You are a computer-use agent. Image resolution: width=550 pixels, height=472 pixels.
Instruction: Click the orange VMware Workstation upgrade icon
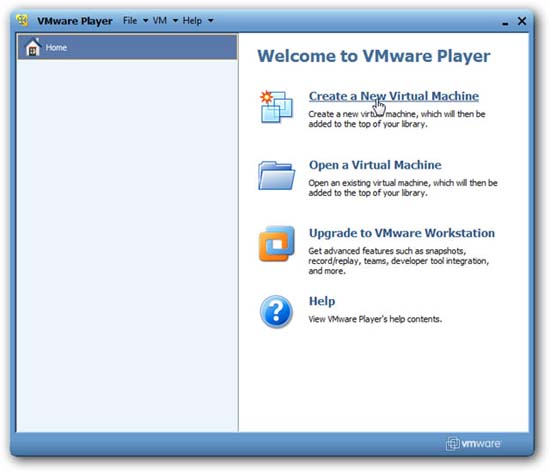pyautogui.click(x=276, y=244)
